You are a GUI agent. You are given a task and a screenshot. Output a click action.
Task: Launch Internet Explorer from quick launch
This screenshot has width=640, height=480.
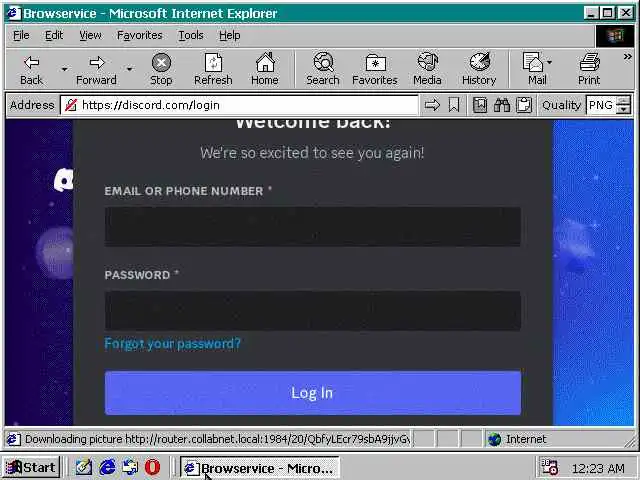coord(107,467)
